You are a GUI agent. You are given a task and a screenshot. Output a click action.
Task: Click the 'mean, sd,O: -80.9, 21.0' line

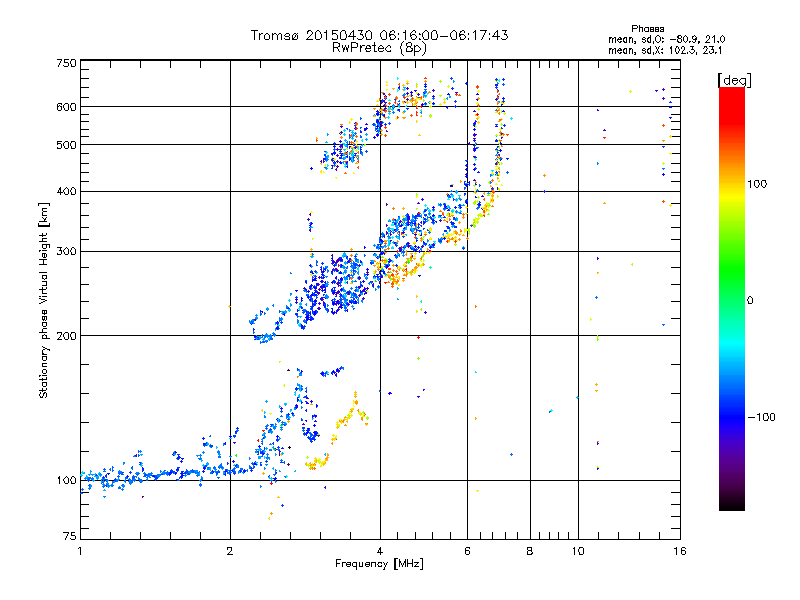click(666, 39)
